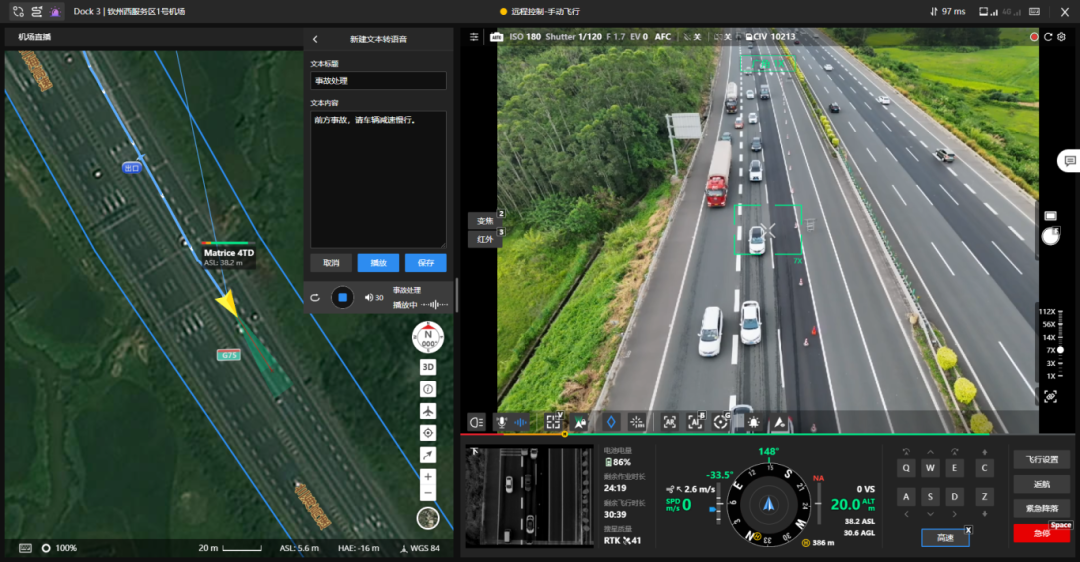This screenshot has height=562, width=1080.
Task: Open camera settings sliders menu
Action: [x=474, y=37]
